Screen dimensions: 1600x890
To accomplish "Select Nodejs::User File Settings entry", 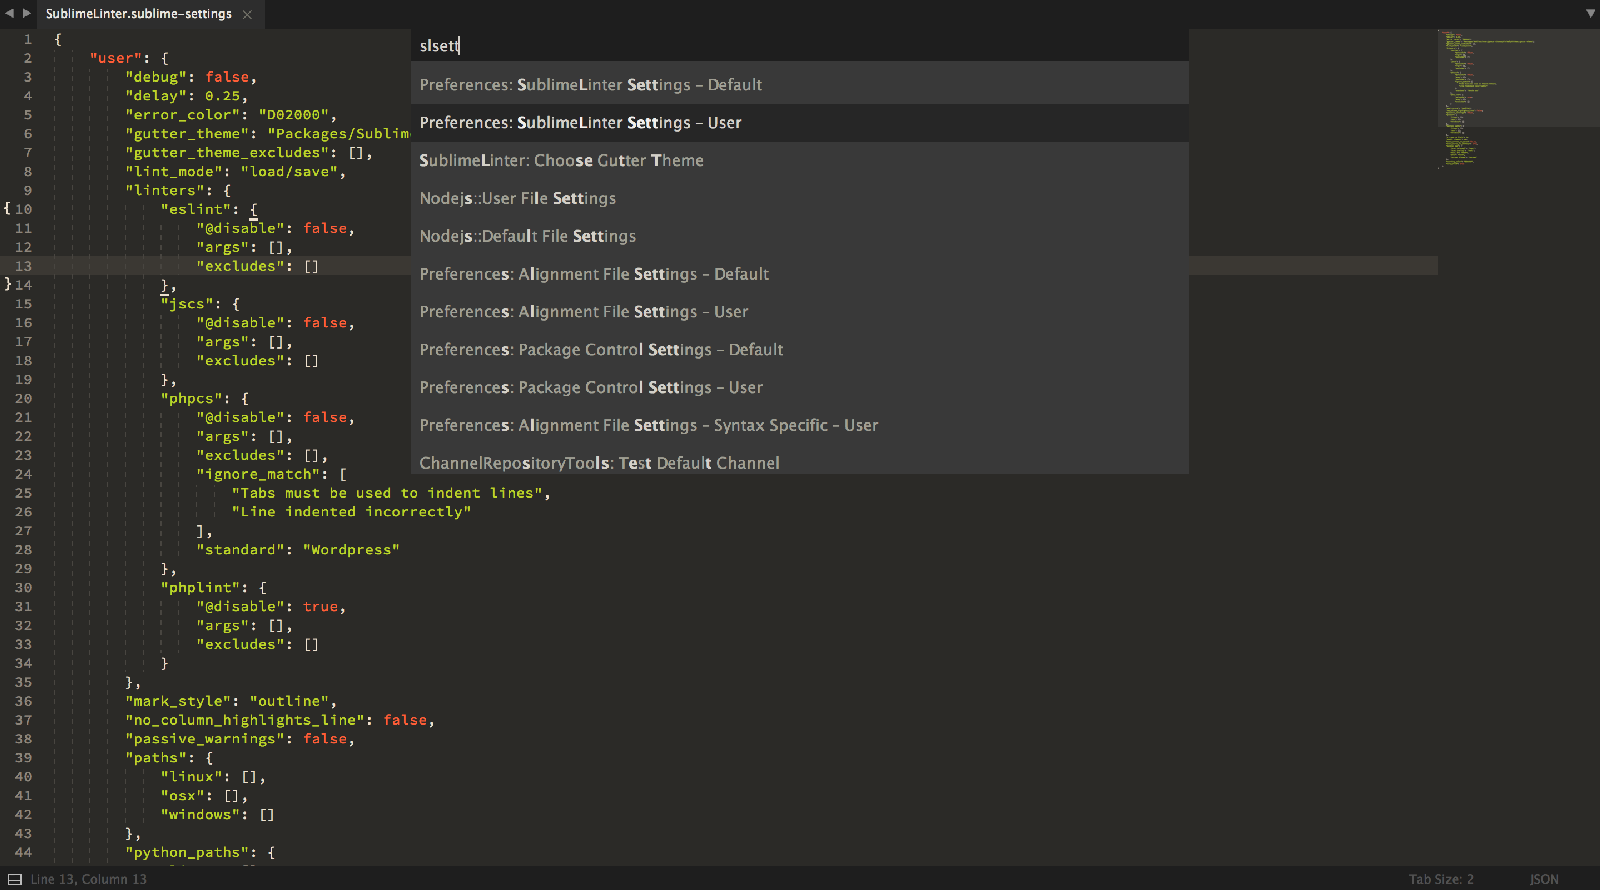I will tap(800, 199).
